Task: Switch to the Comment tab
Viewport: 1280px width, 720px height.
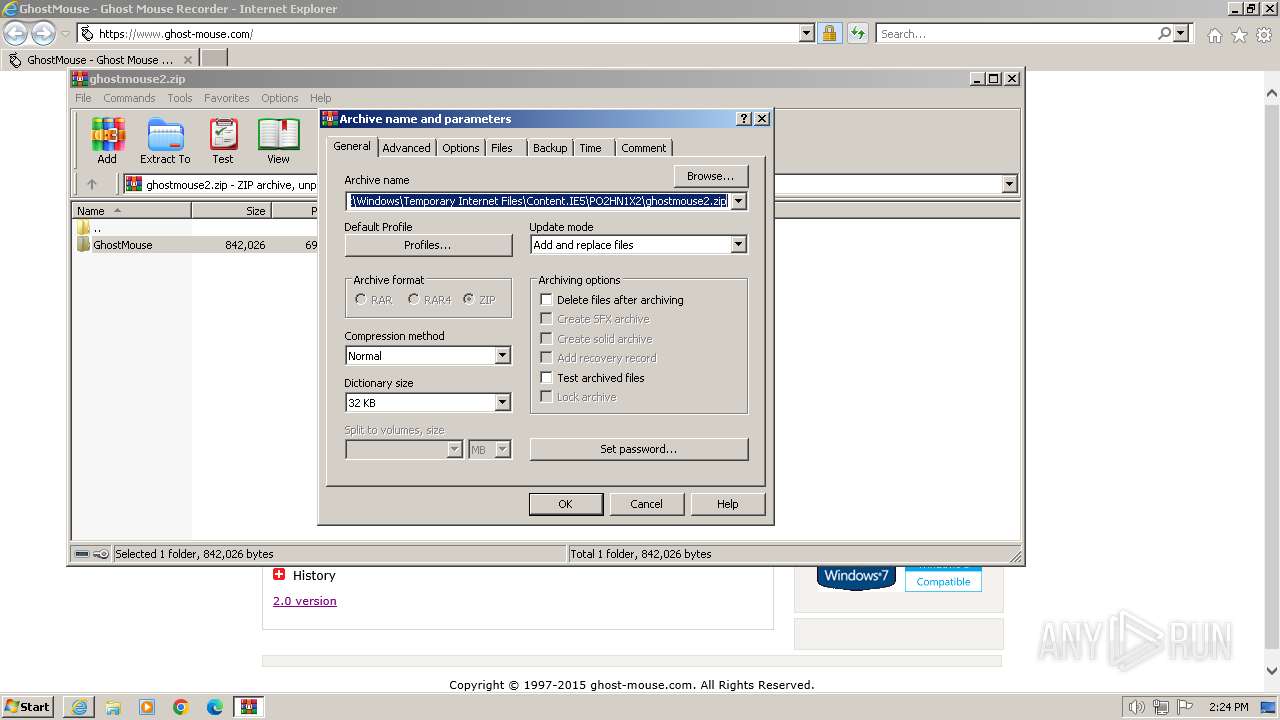Action: tap(644, 148)
